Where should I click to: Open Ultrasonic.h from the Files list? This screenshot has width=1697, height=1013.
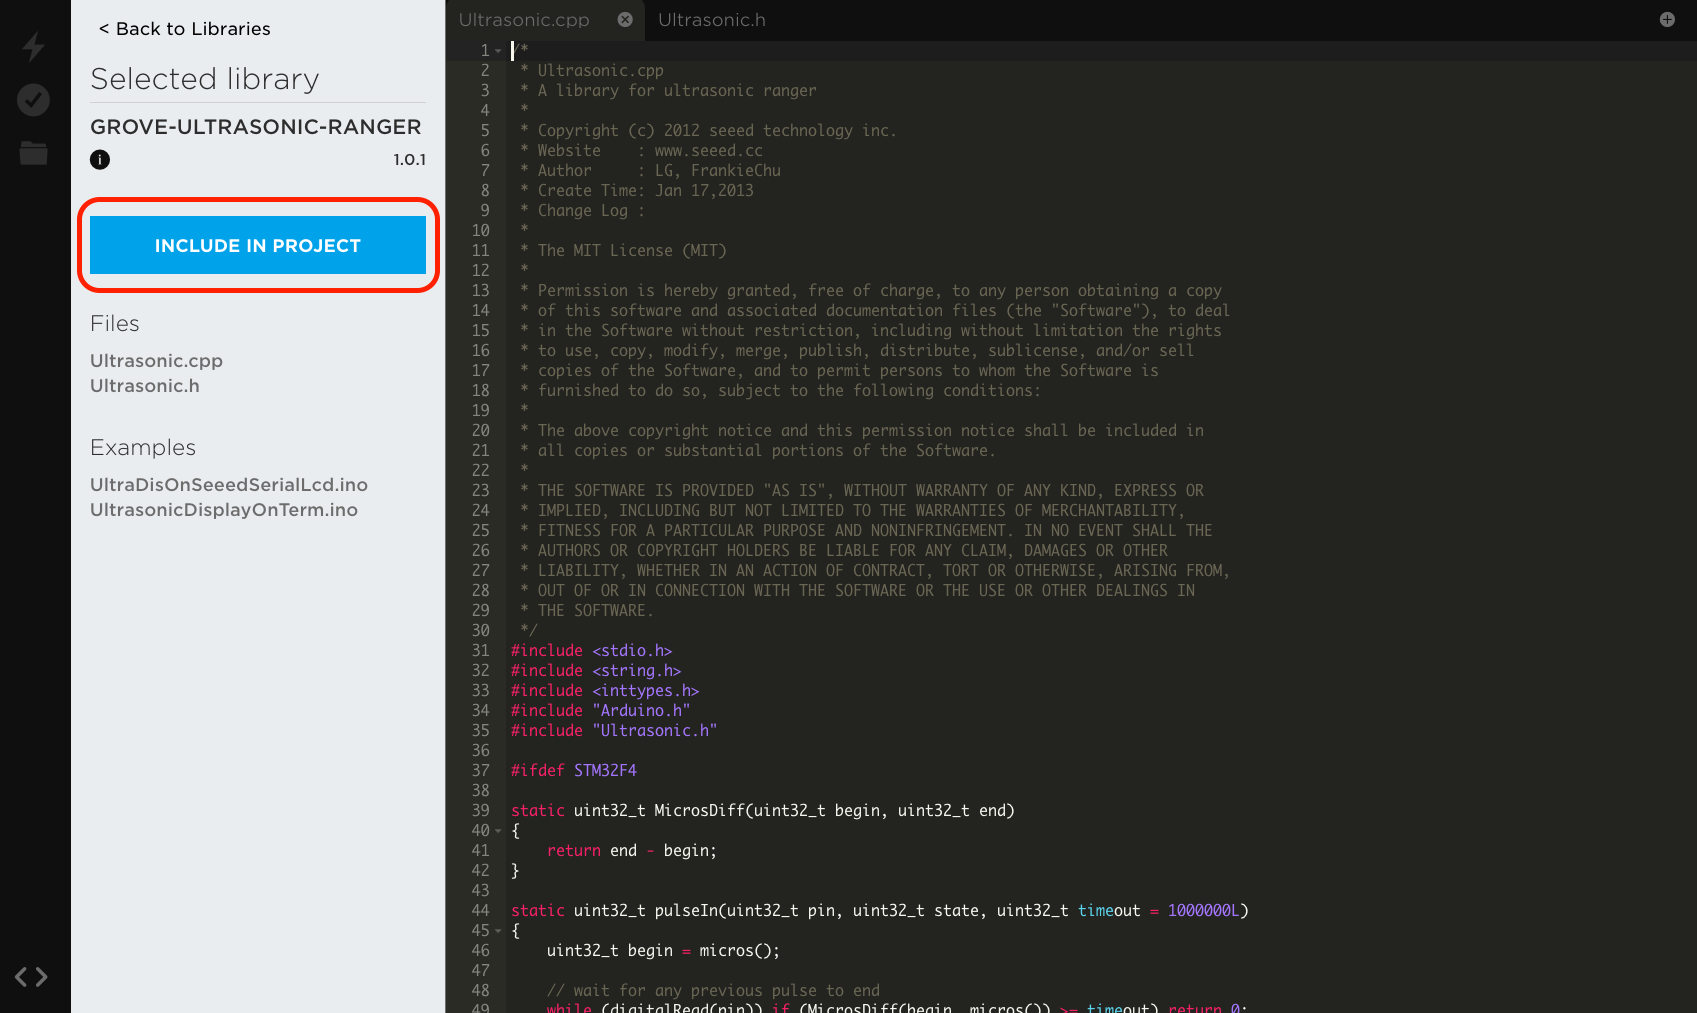145,386
